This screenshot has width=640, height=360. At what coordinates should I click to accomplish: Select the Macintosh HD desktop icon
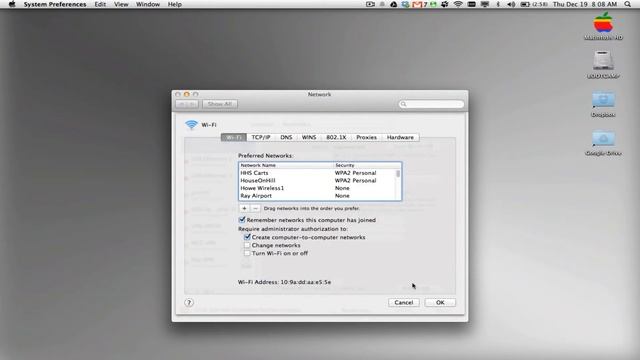coord(603,26)
